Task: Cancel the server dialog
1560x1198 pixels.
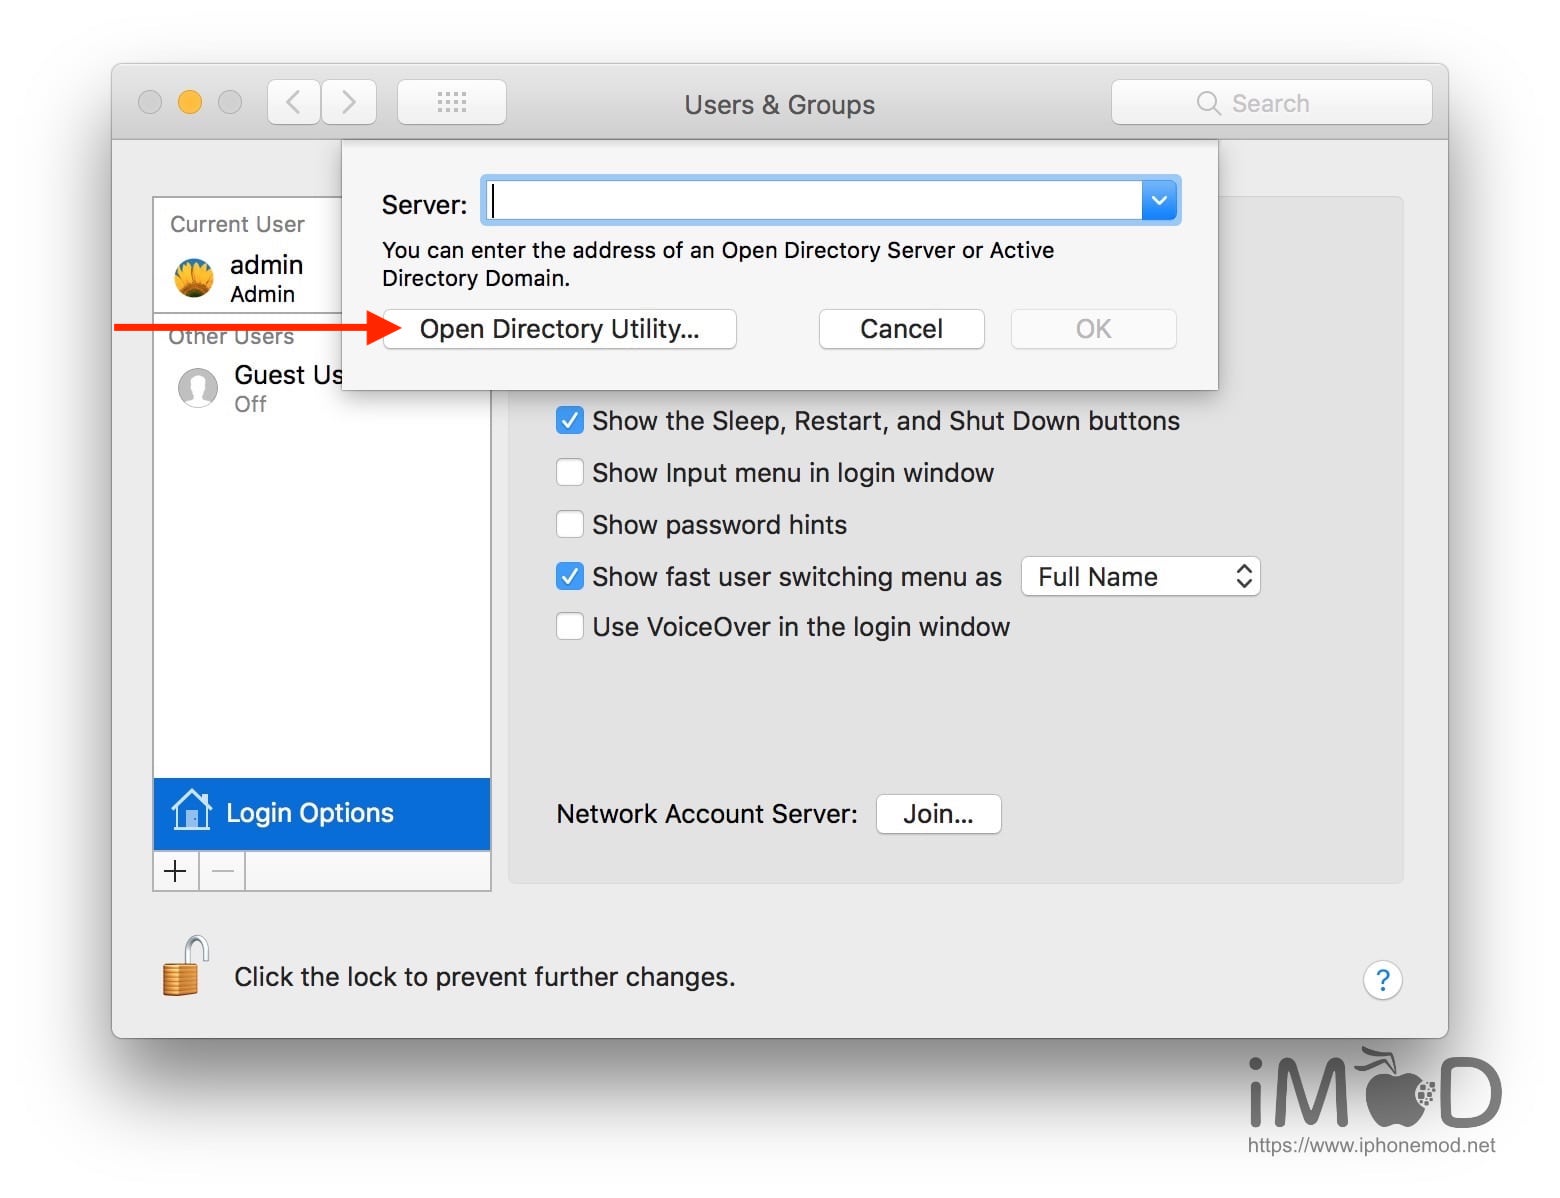Action: [900, 329]
